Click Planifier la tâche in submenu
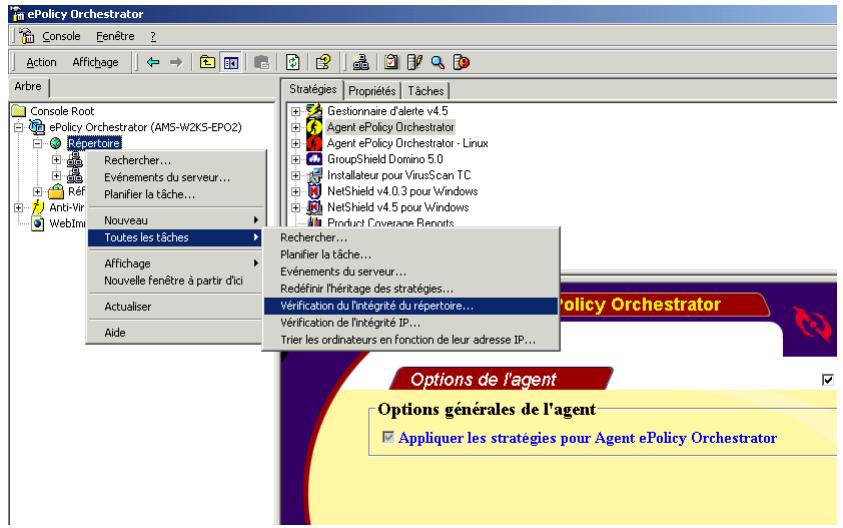The image size is (843, 528). pyautogui.click(x=411, y=254)
